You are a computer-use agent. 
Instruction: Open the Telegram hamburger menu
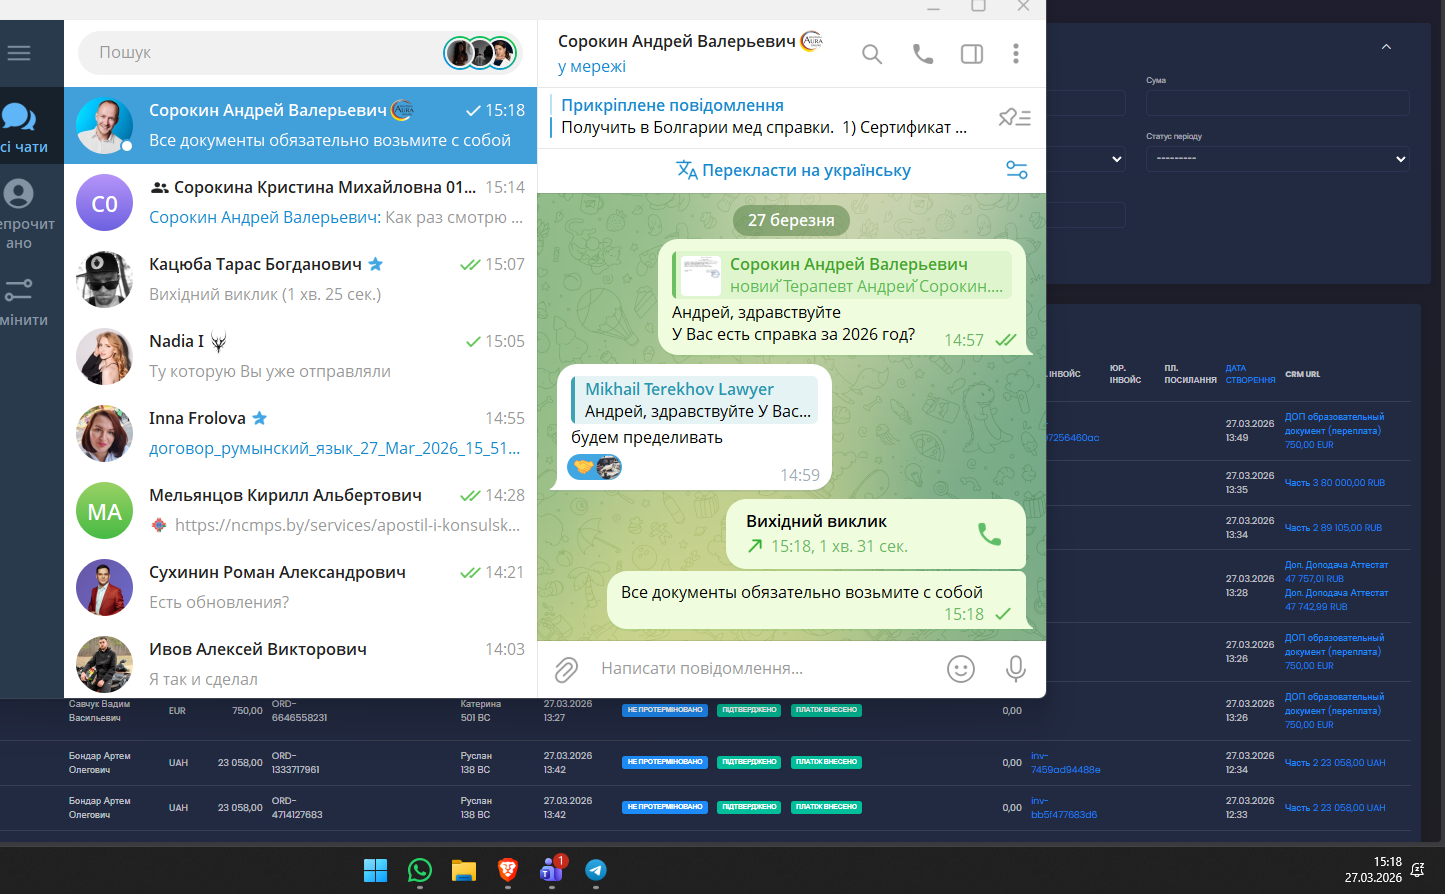click(x=18, y=53)
